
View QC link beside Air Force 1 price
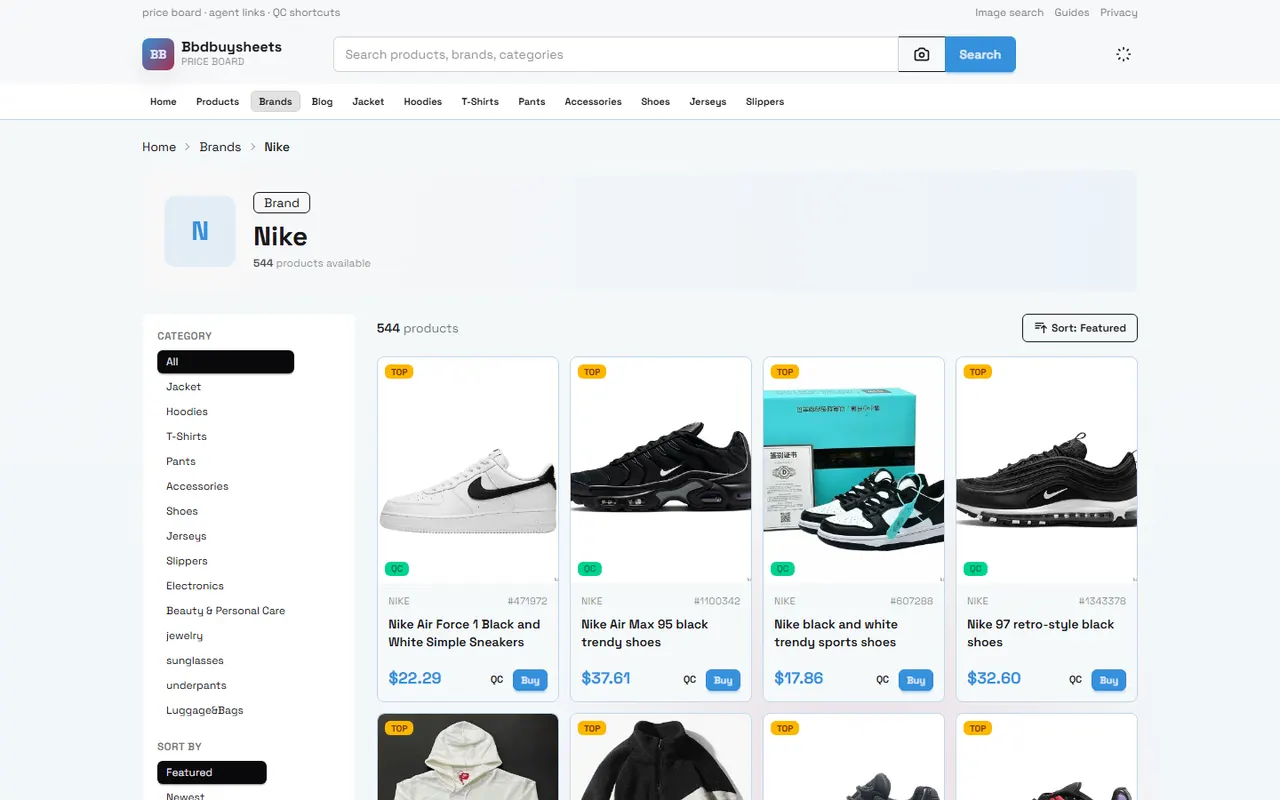pyautogui.click(x=496, y=680)
